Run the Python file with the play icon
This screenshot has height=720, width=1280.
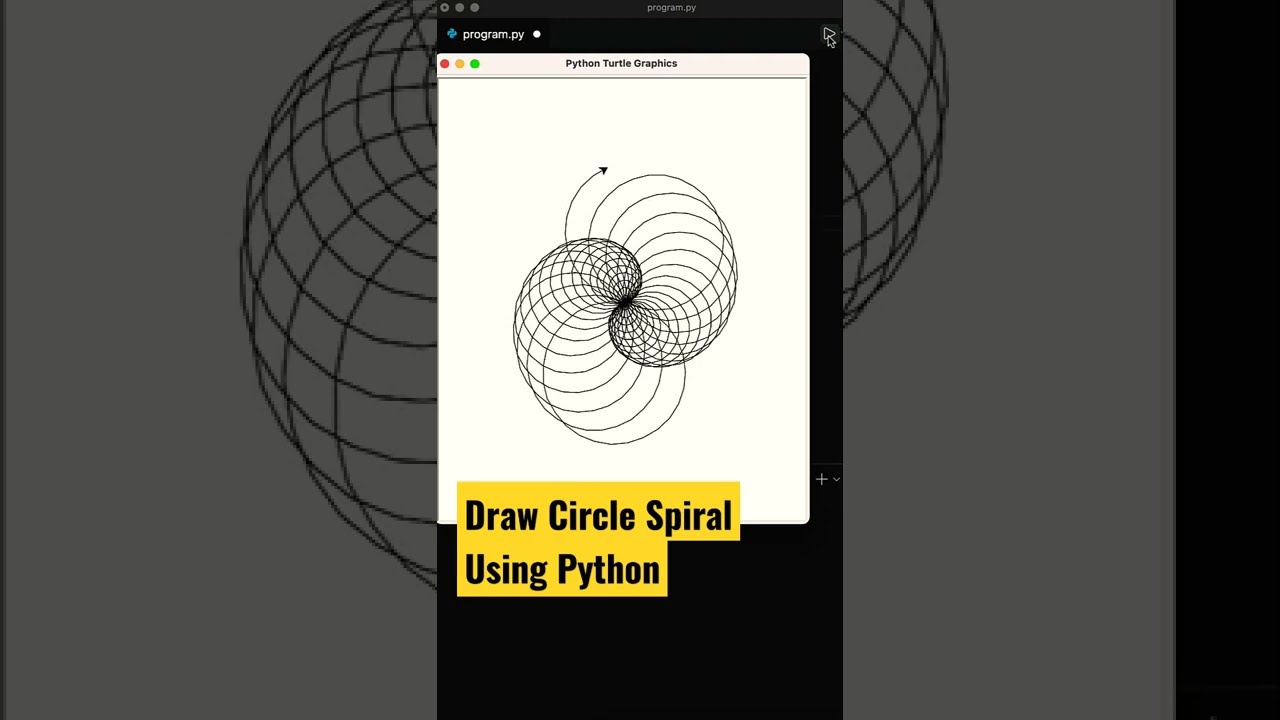point(827,35)
